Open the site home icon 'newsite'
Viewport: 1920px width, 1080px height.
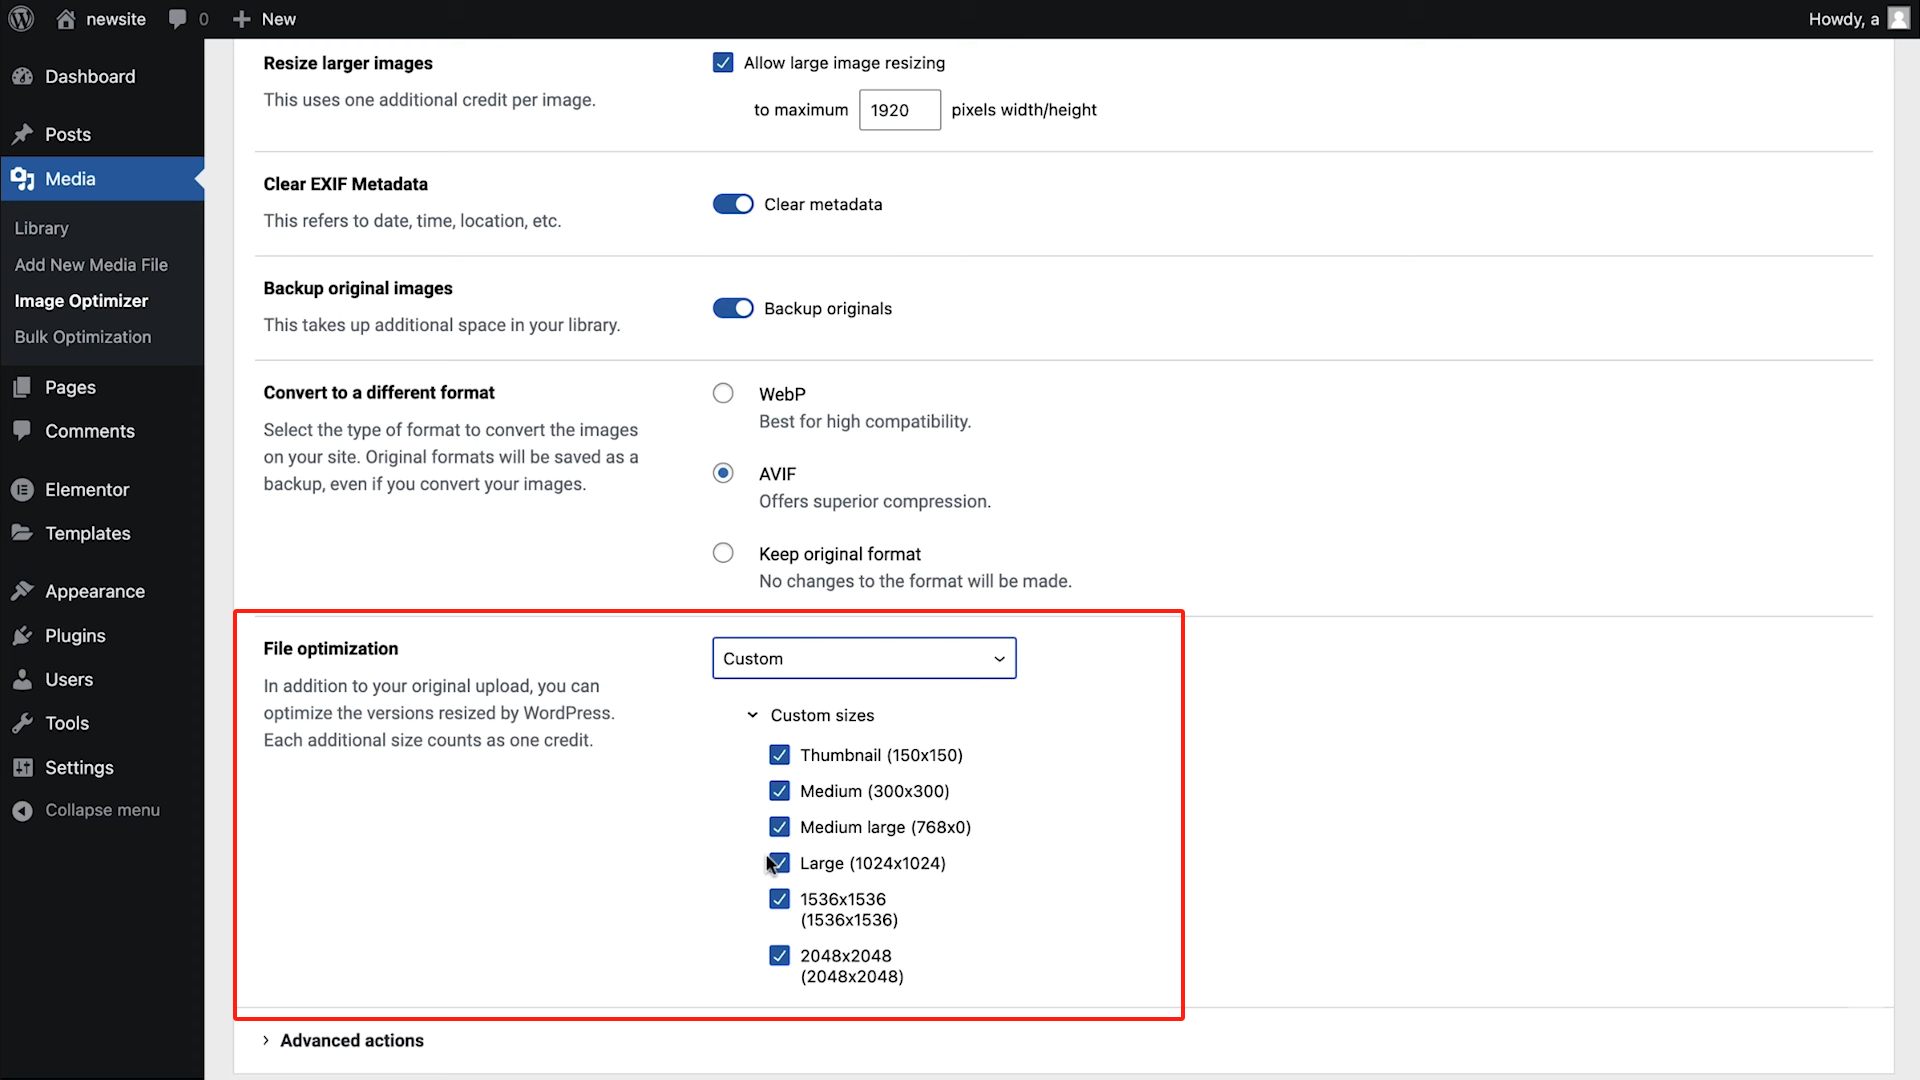click(x=66, y=19)
